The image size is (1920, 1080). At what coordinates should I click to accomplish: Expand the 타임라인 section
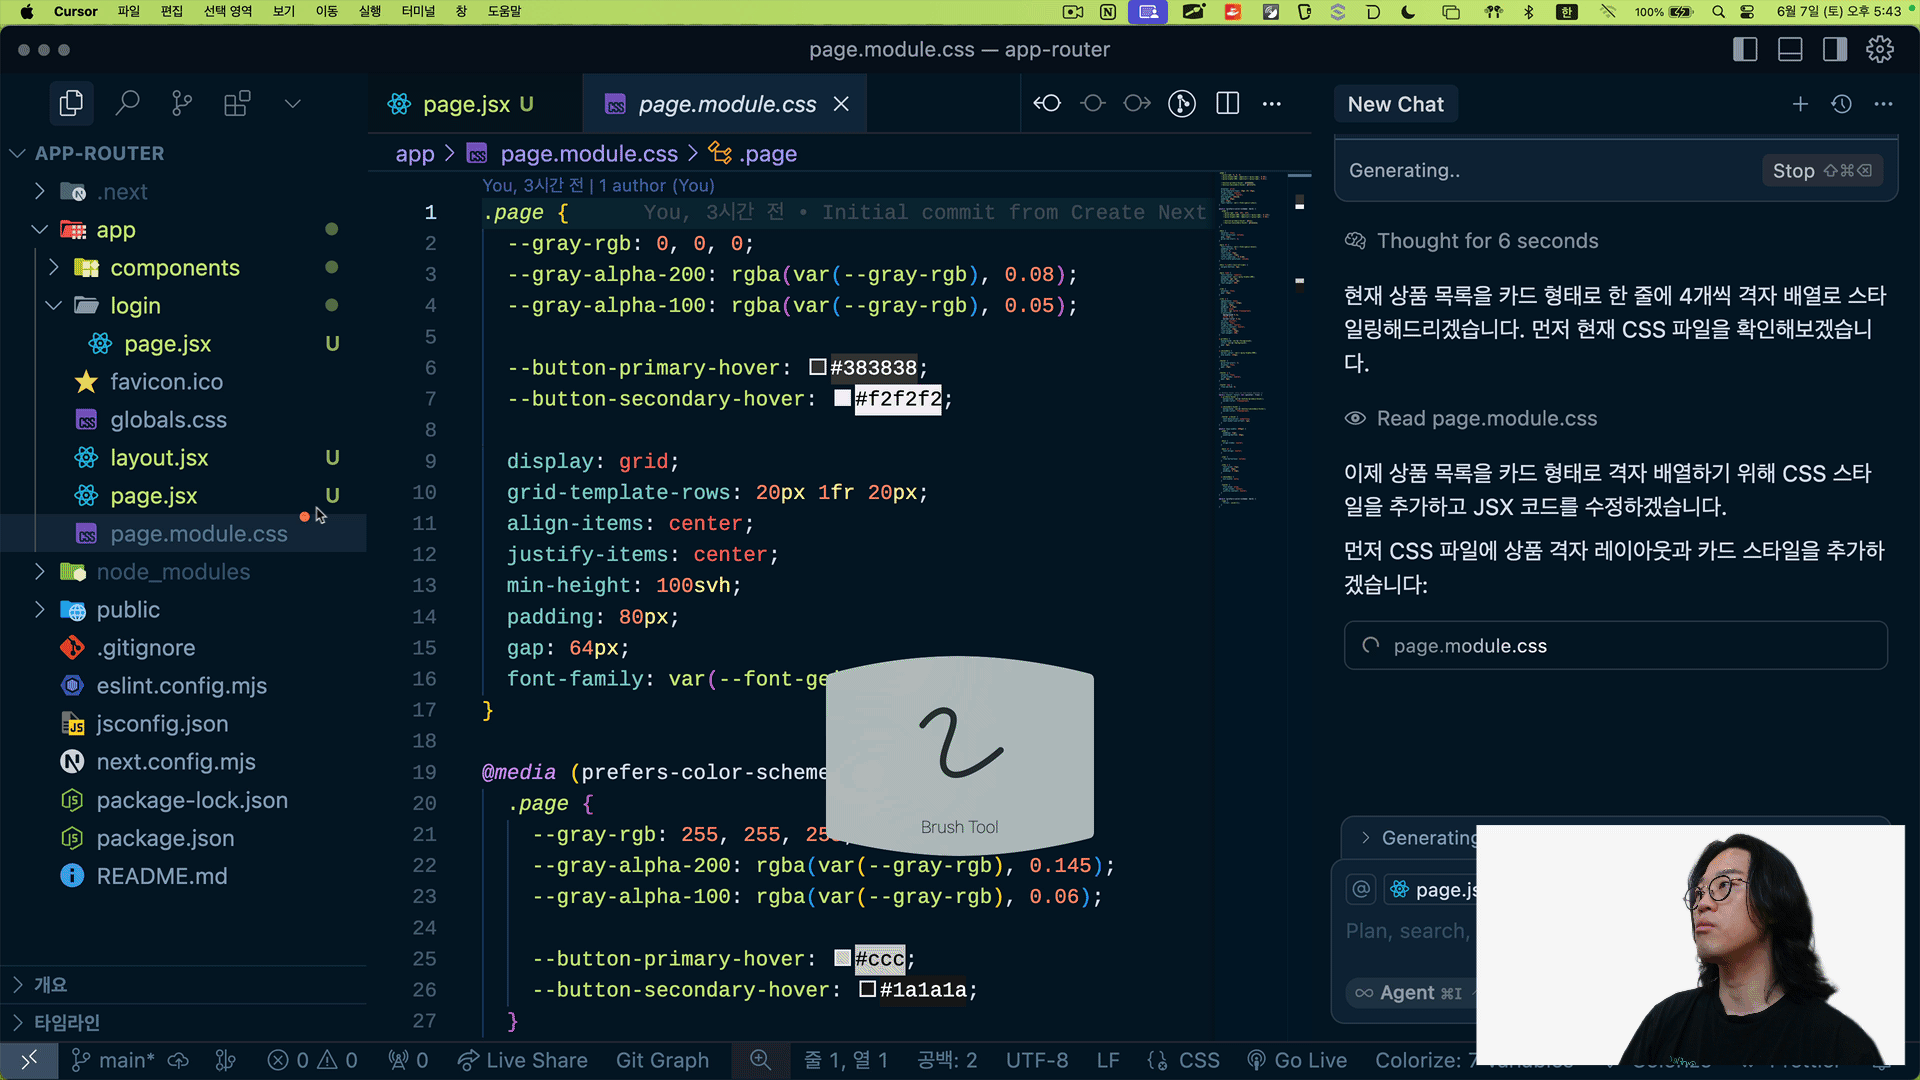coord(66,1022)
